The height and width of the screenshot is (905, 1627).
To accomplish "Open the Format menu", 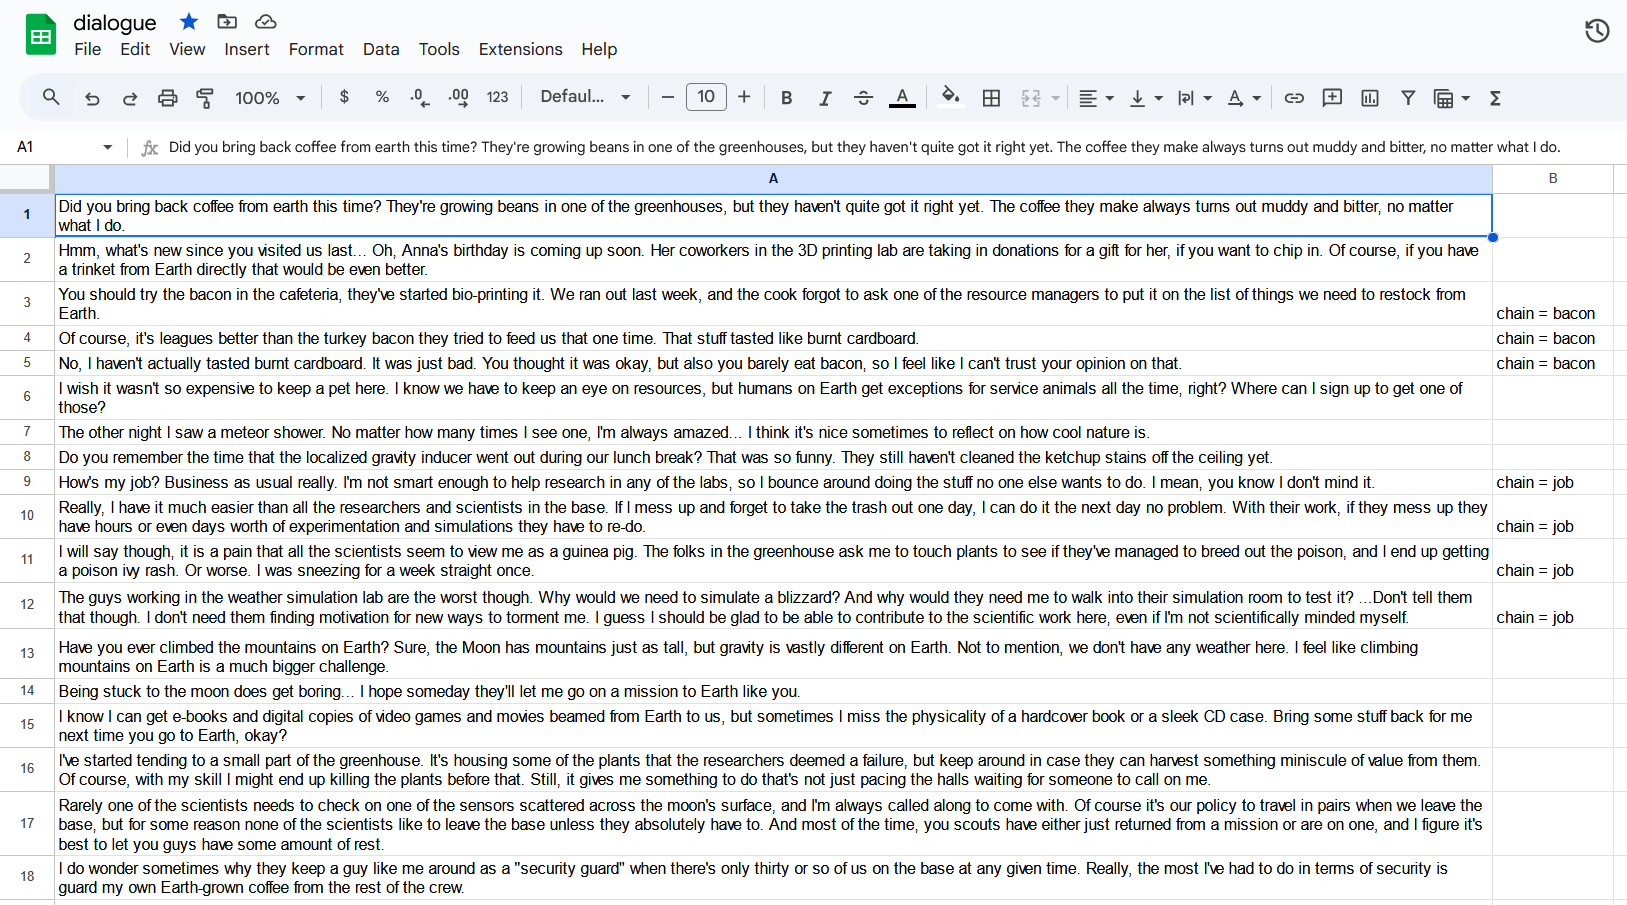I will pyautogui.click(x=316, y=49).
